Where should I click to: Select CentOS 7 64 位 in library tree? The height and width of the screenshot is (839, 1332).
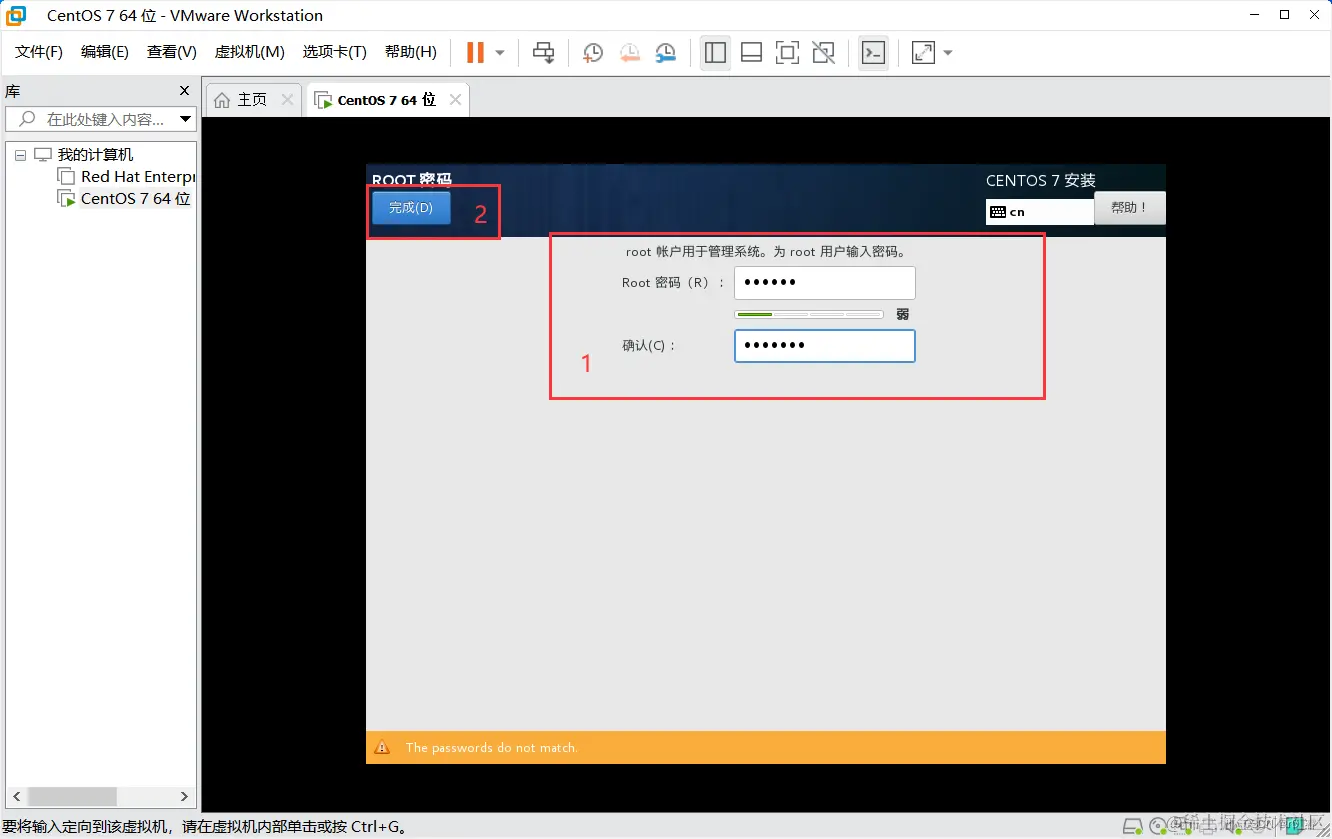135,198
